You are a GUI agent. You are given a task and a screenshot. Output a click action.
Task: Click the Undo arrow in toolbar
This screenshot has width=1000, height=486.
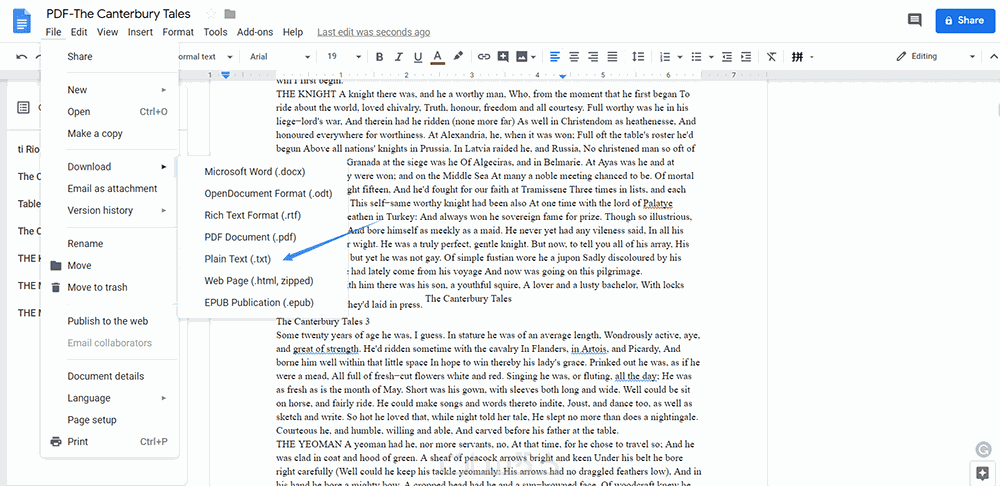[x=22, y=57]
